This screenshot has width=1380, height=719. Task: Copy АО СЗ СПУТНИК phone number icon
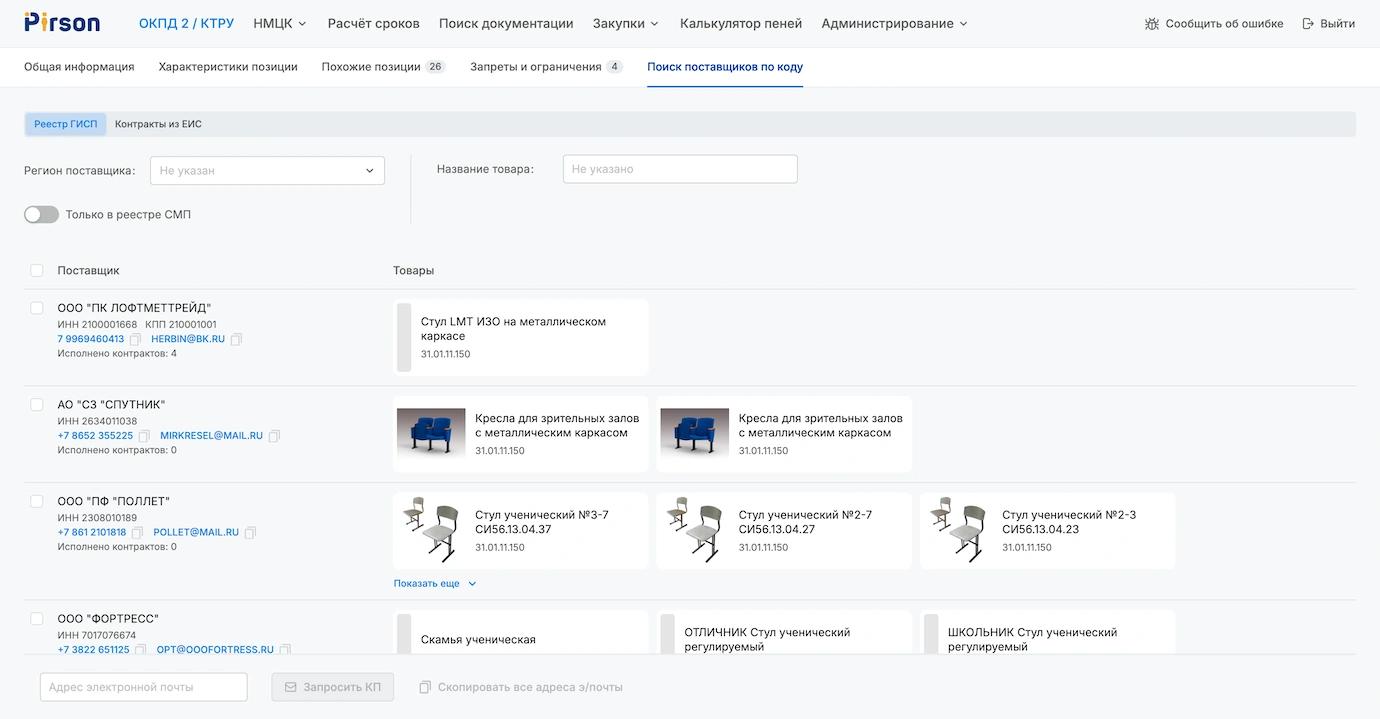click(x=144, y=436)
